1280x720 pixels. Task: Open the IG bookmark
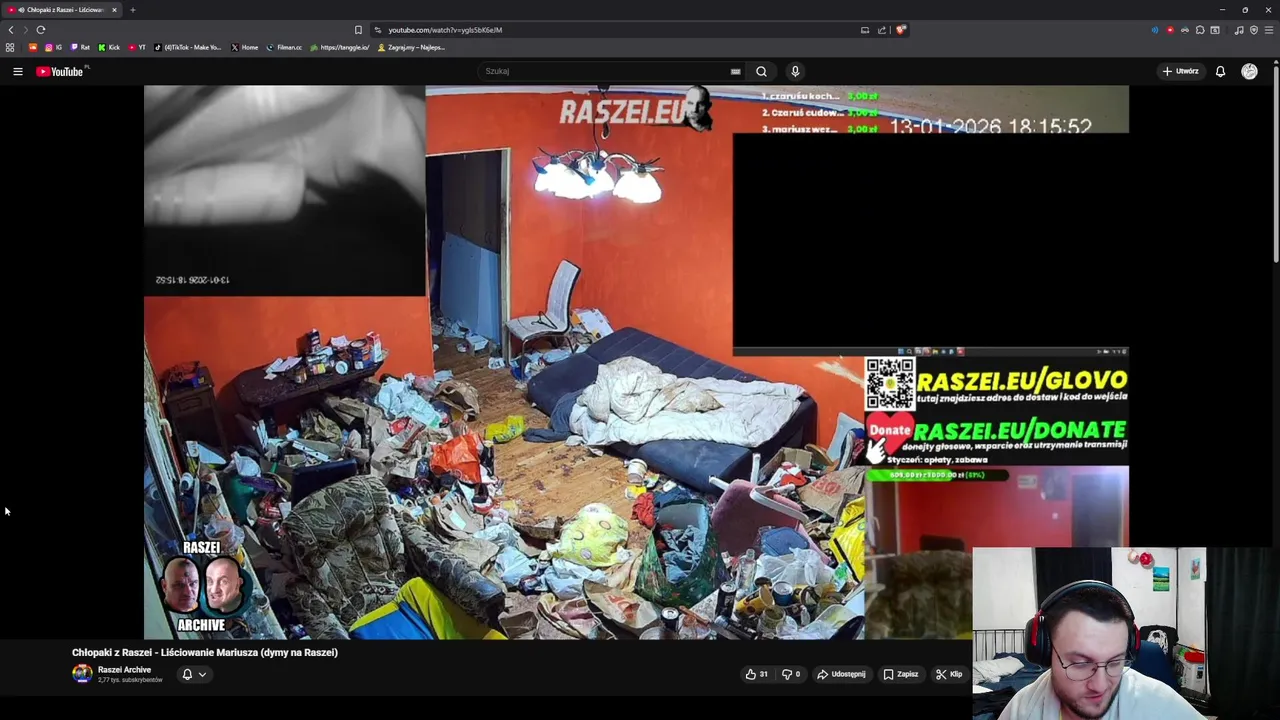pyautogui.click(x=54, y=47)
